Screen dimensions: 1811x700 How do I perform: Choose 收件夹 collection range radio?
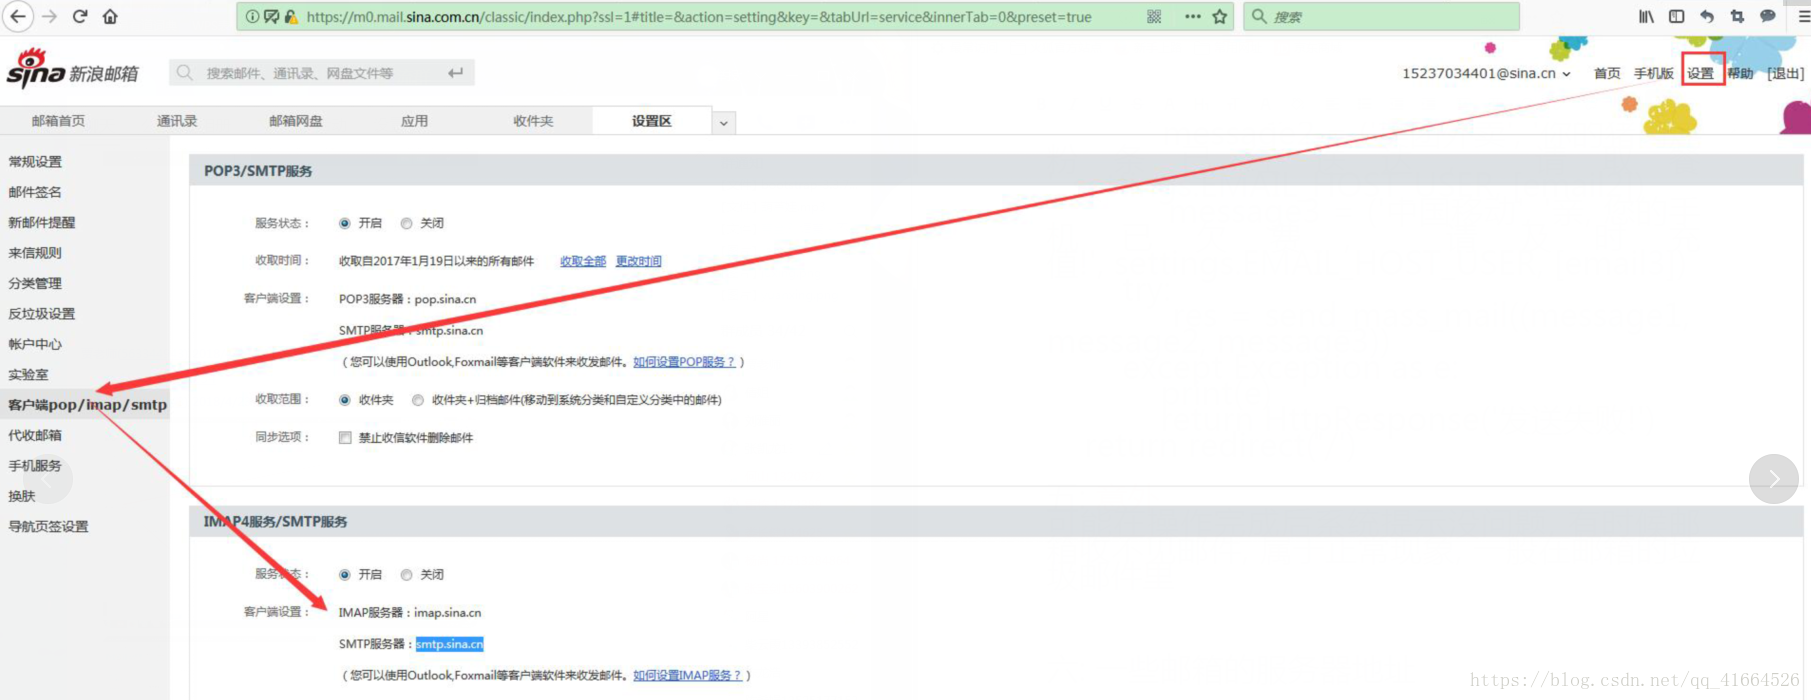coord(345,400)
